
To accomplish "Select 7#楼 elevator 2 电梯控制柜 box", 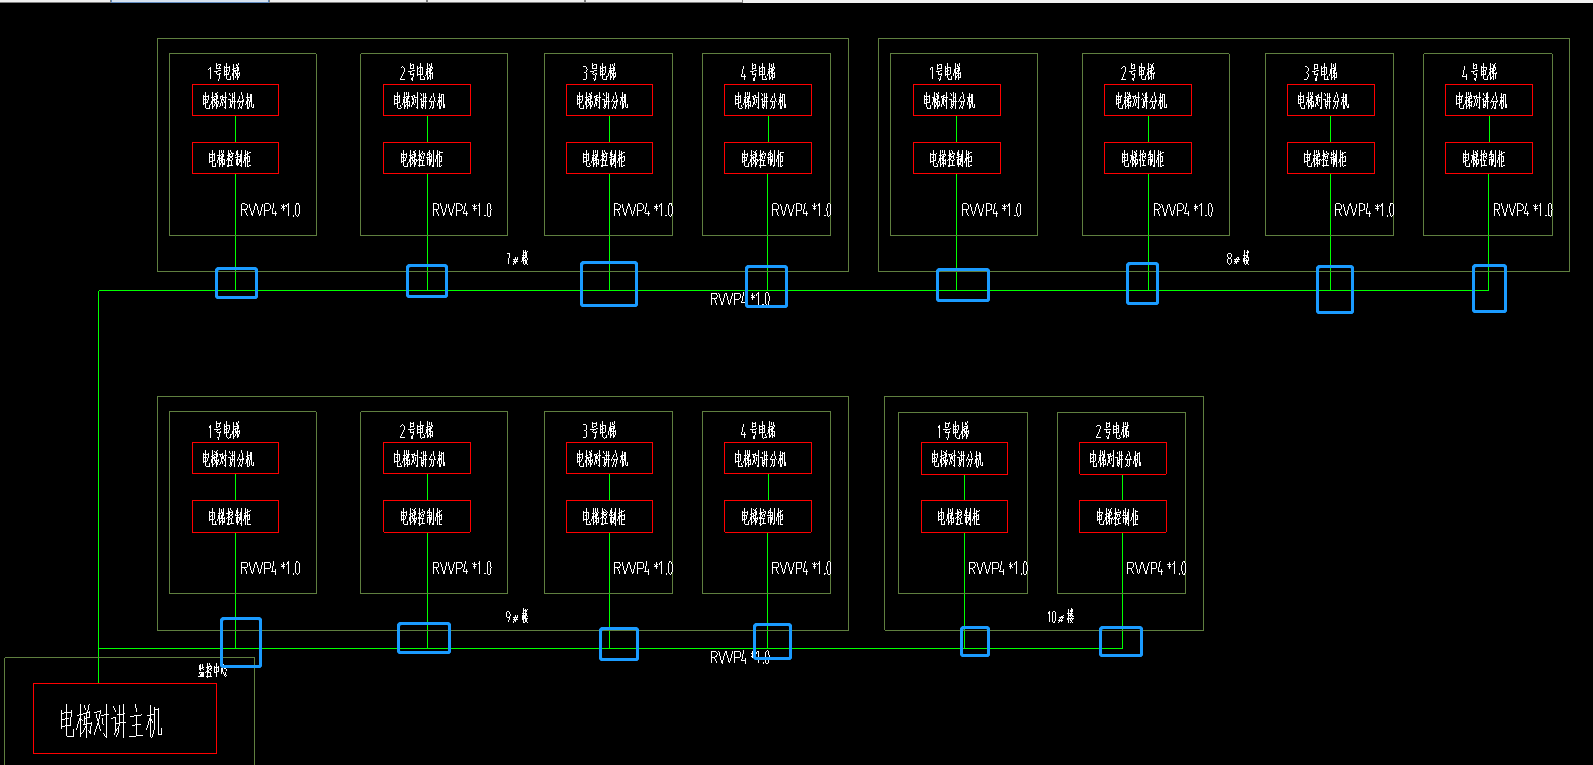I will tap(427, 158).
